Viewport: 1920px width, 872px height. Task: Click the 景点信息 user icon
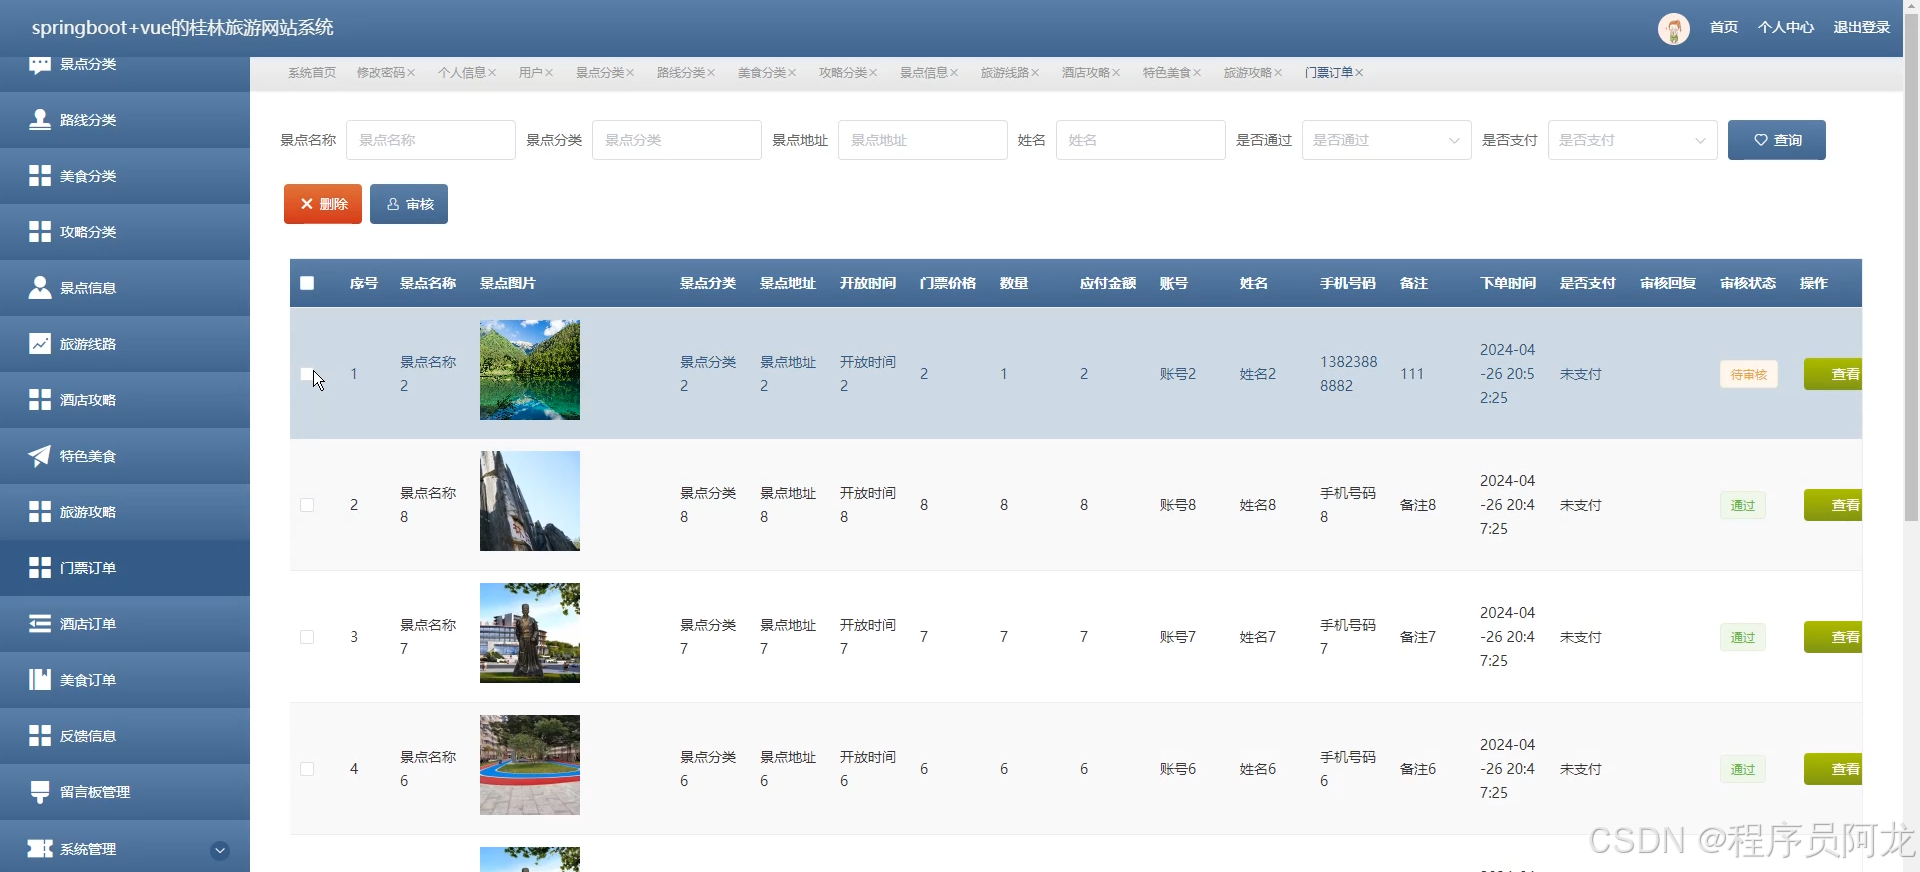tap(40, 288)
